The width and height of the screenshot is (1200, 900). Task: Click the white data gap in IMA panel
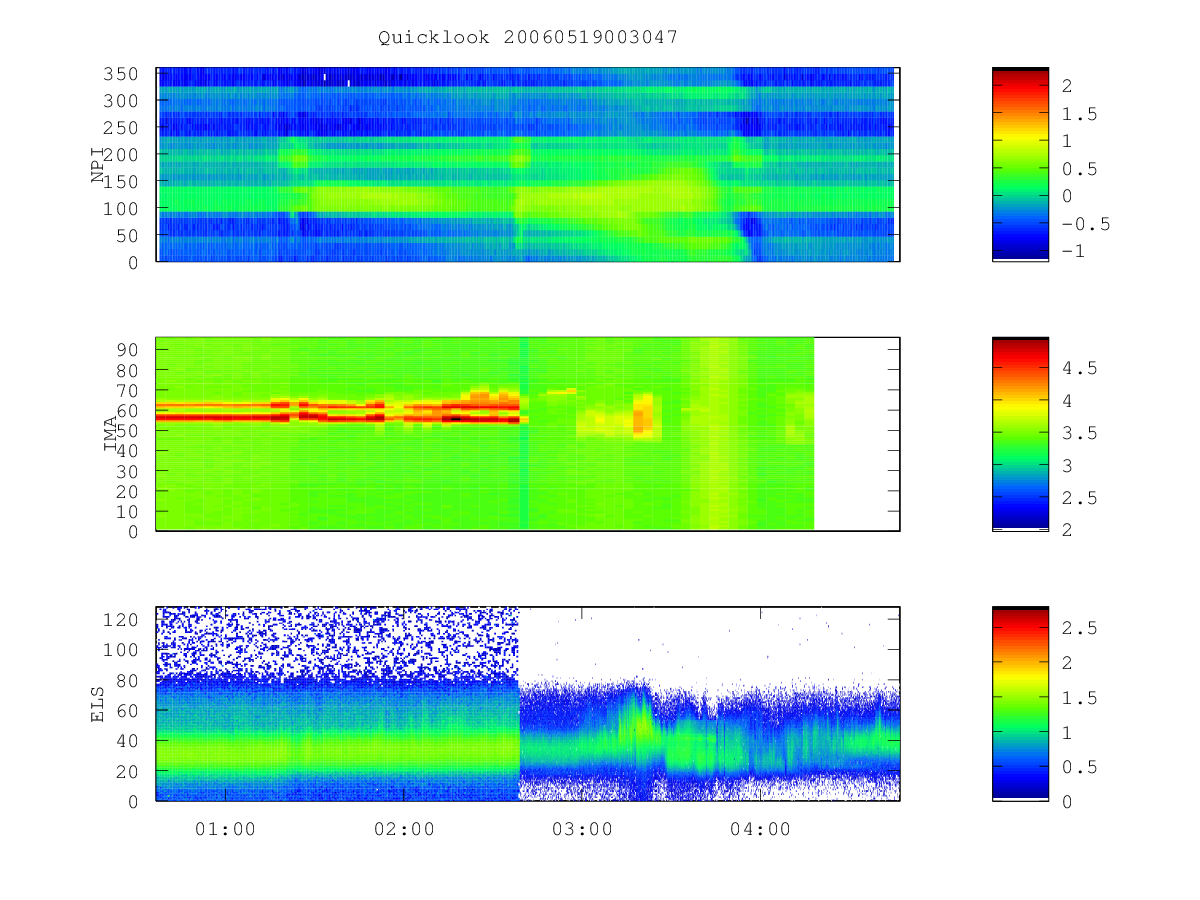[x=857, y=434]
